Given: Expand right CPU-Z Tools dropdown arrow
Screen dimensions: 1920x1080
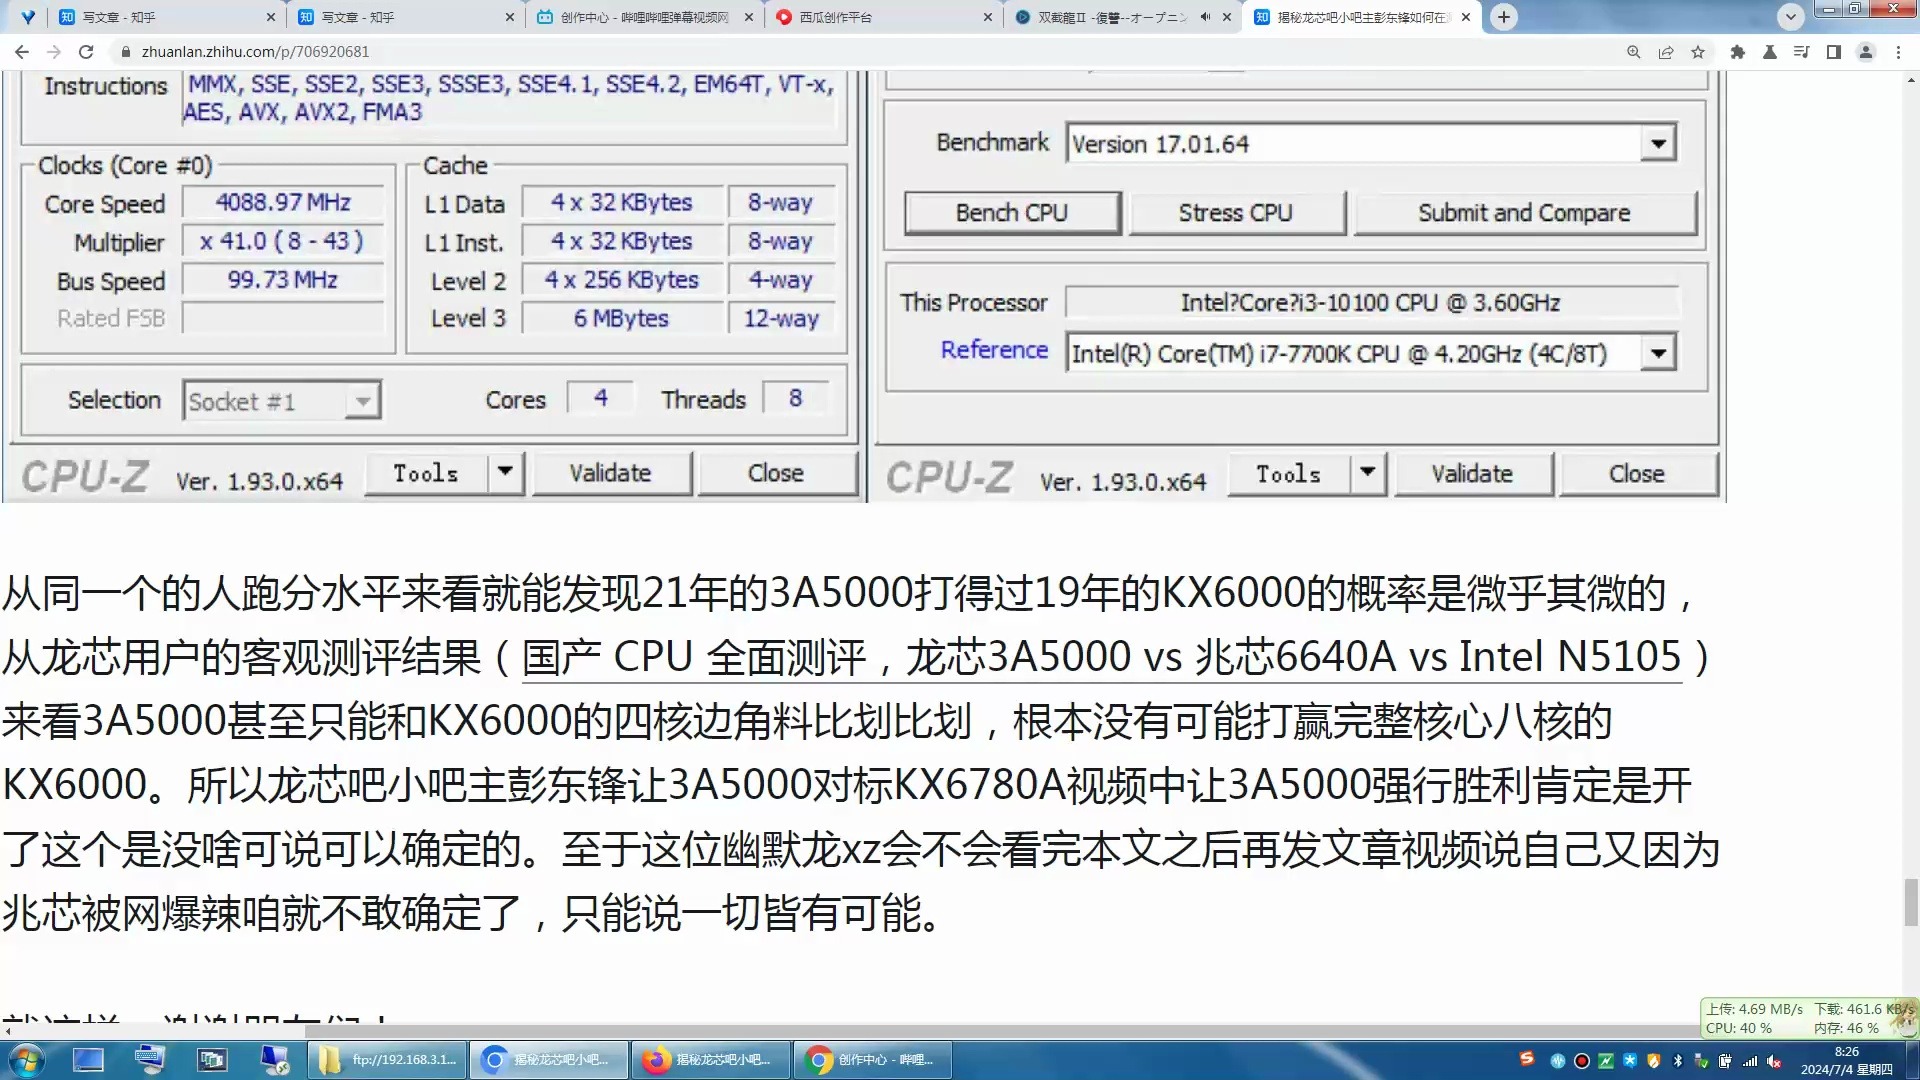Looking at the screenshot, I should click(1368, 474).
